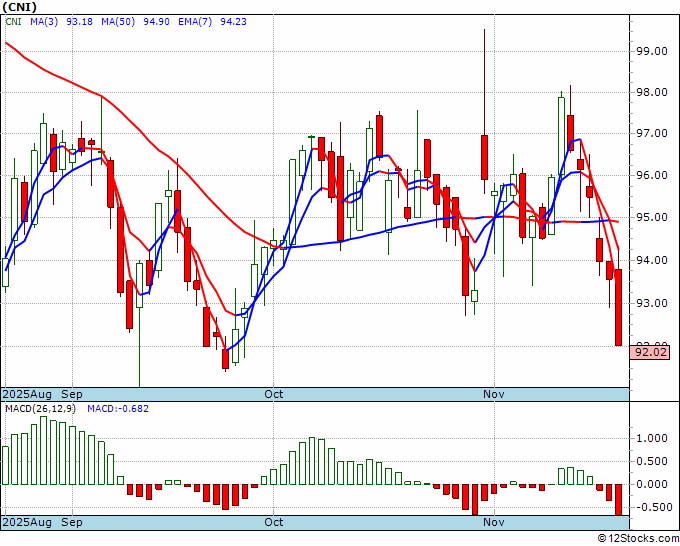Click the latest red candlestick near 92.02
The width and height of the screenshot is (680, 546).
click(618, 307)
